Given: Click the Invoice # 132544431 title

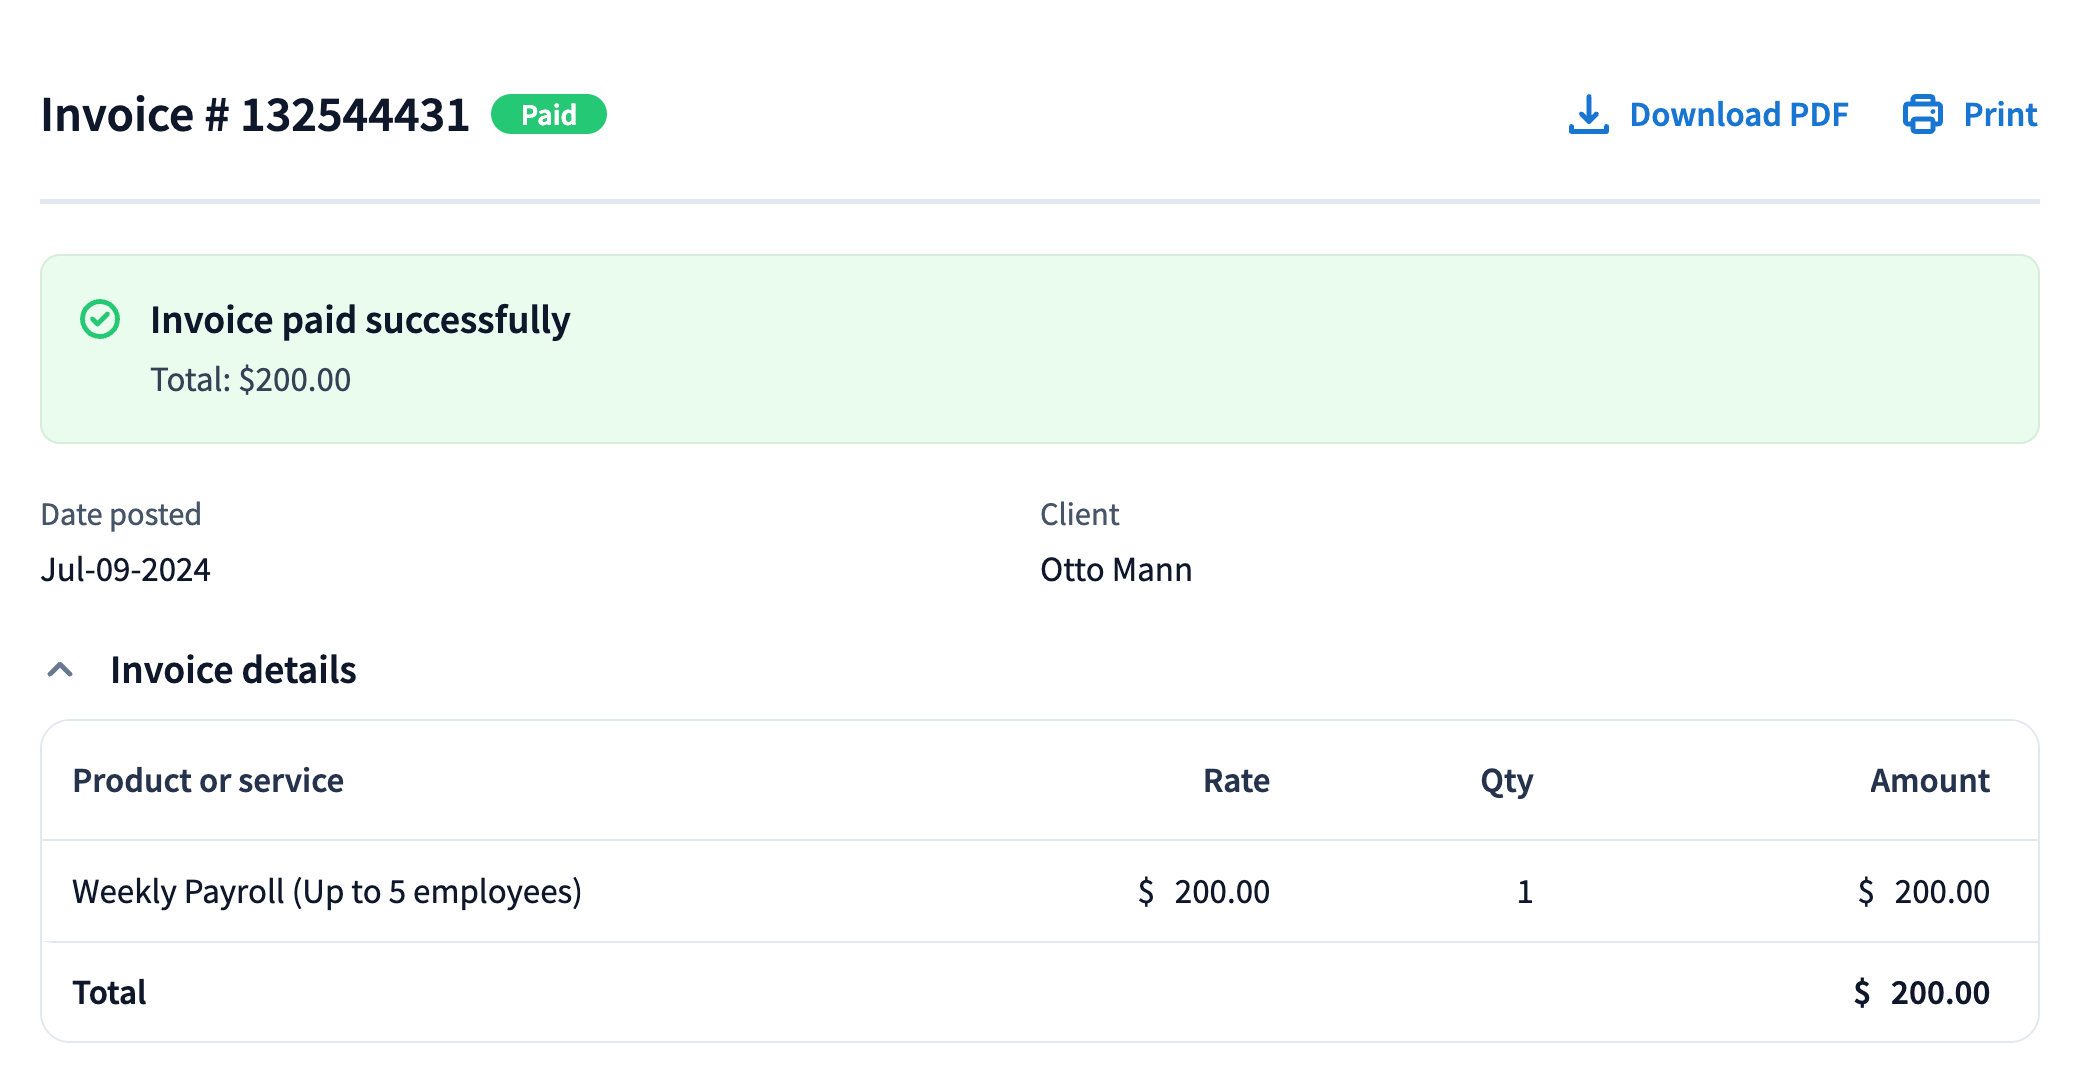Looking at the screenshot, I should tap(255, 115).
